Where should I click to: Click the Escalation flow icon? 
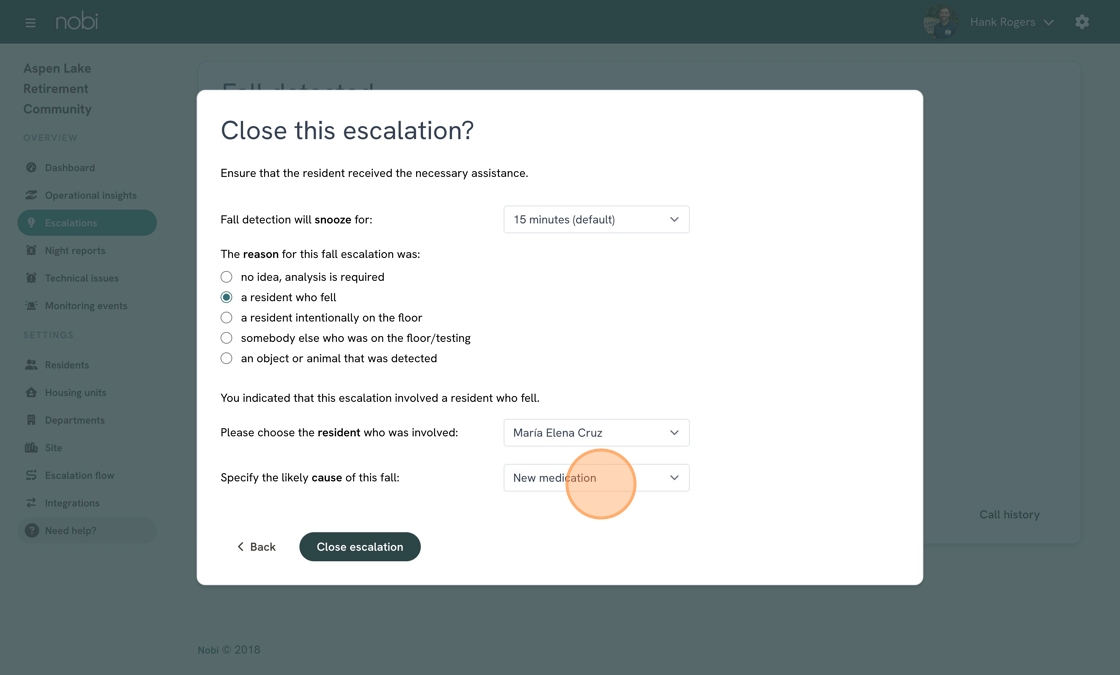[31, 476]
